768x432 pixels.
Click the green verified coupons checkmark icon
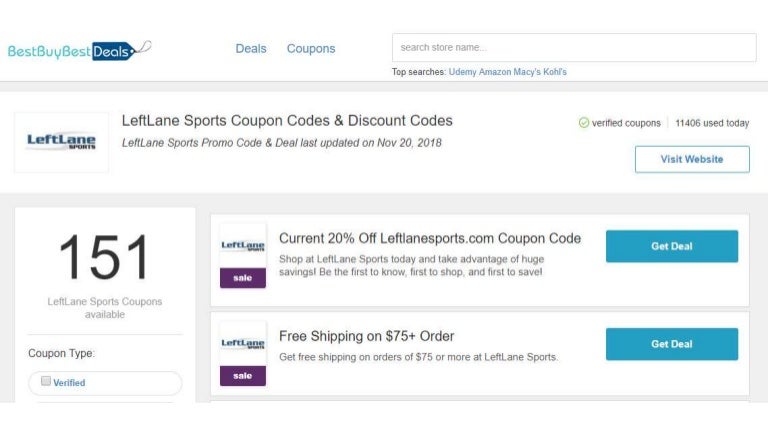coord(584,123)
